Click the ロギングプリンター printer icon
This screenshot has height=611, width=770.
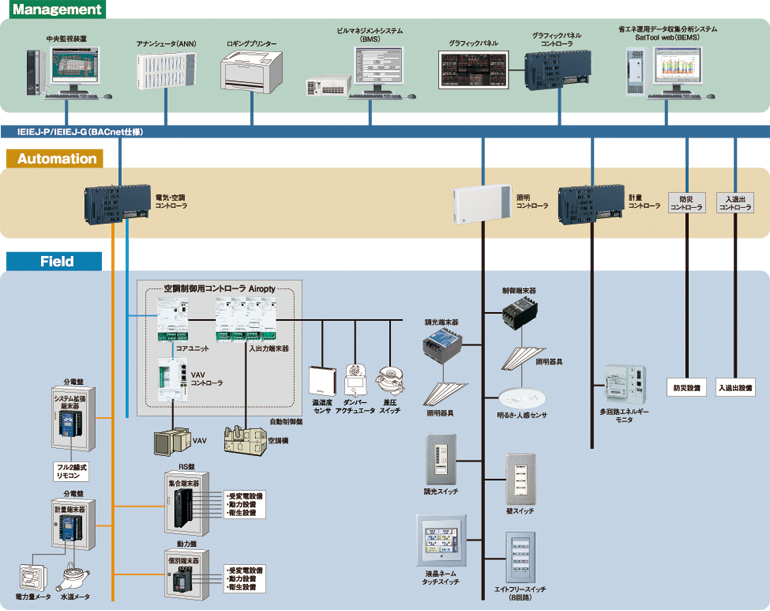(250, 73)
